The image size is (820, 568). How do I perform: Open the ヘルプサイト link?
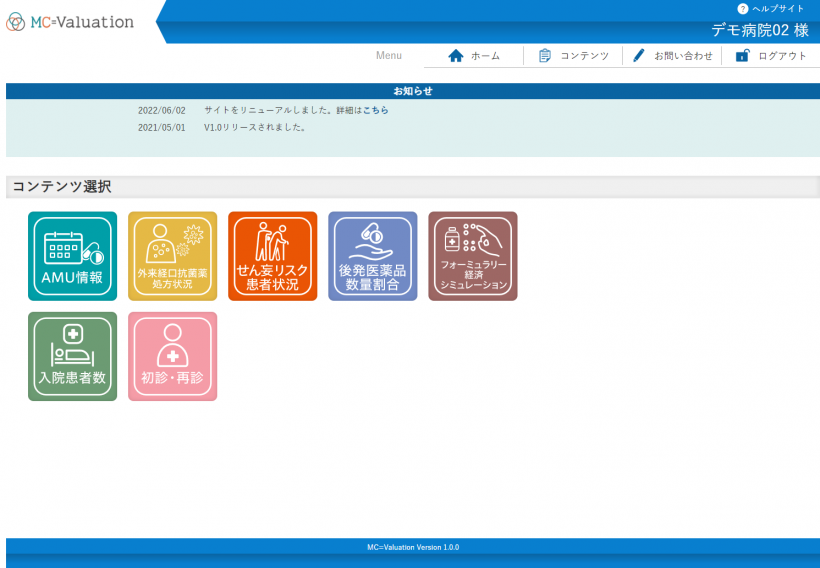[778, 8]
